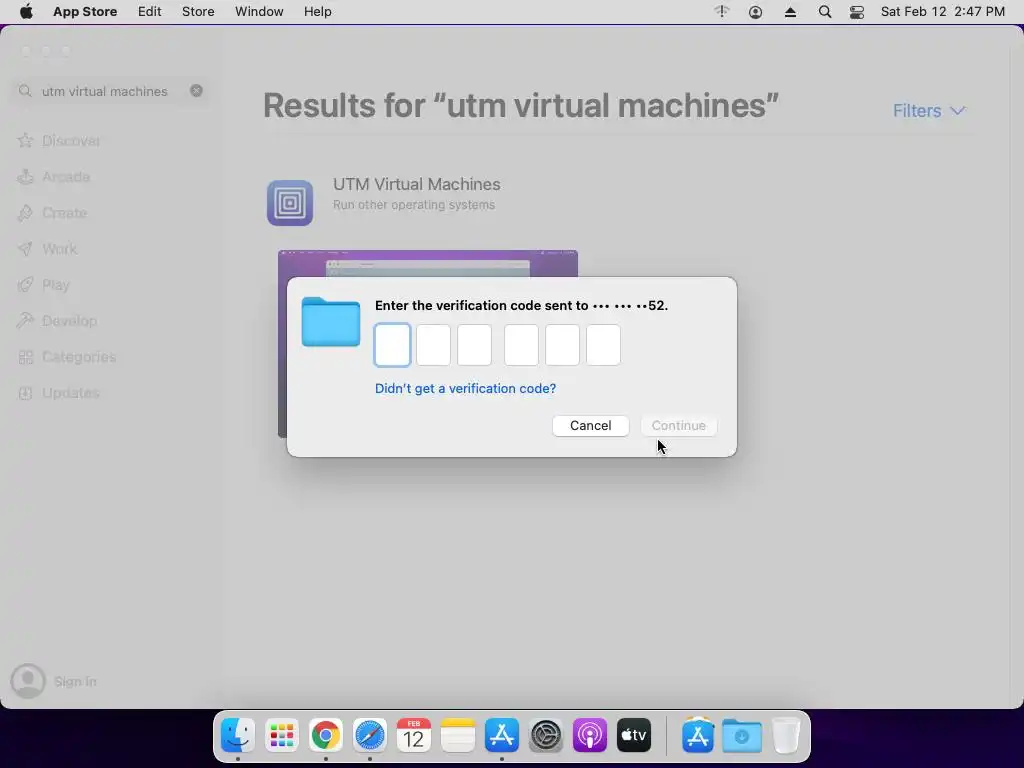Open the Edit menu

point(150,12)
